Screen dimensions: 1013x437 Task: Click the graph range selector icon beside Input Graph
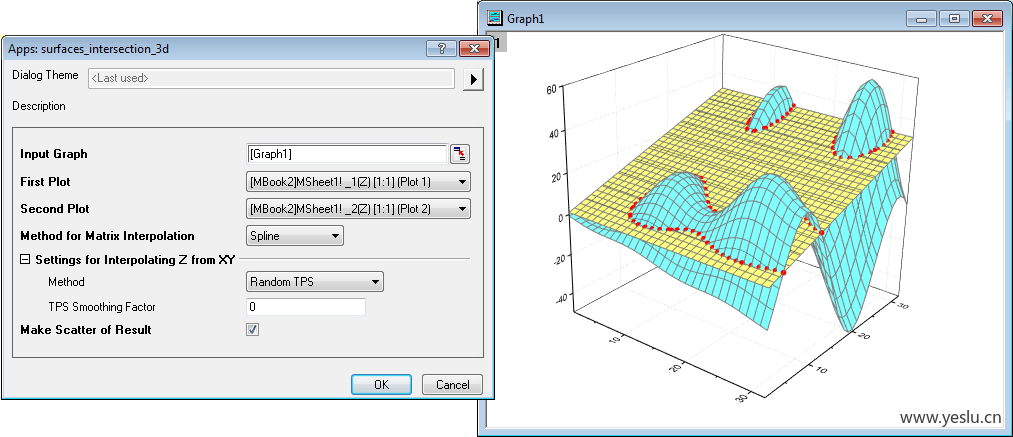461,154
